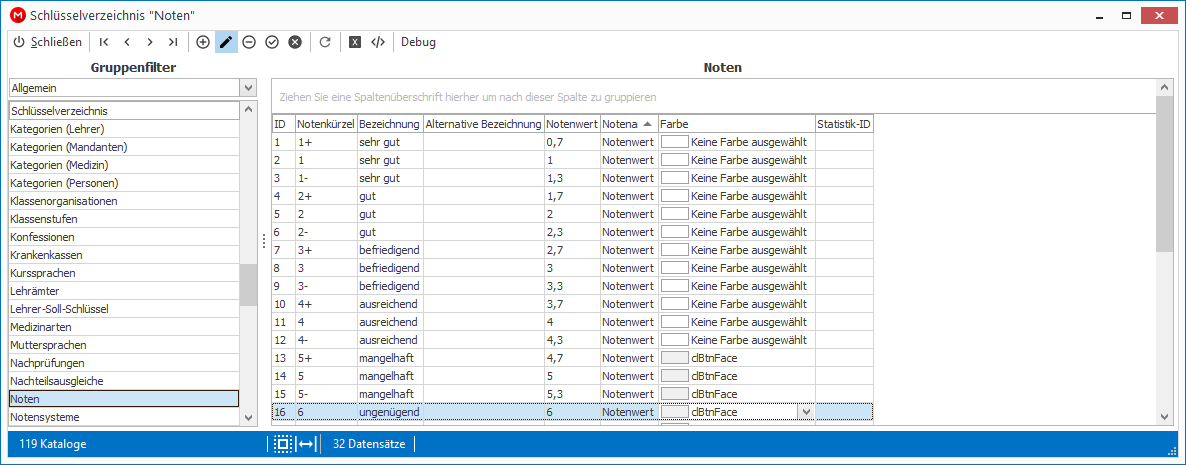Viewport: 1186px width, 465px height.
Task: Select Kategorien (Mandanten) in the list
Action: [124, 147]
